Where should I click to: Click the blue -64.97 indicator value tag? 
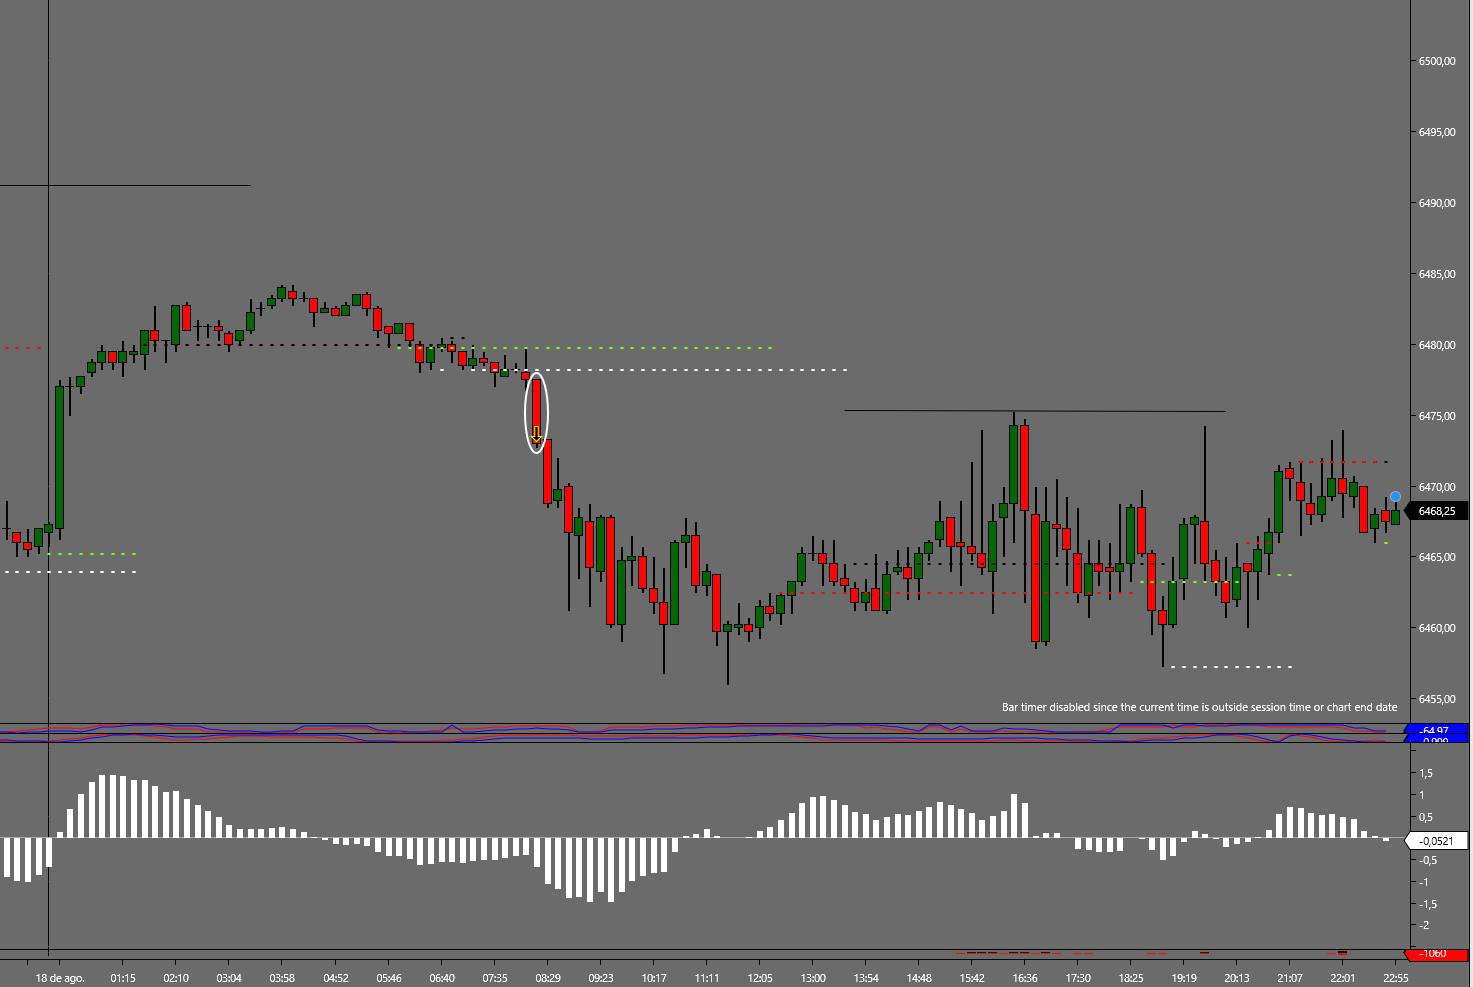(x=1436, y=731)
